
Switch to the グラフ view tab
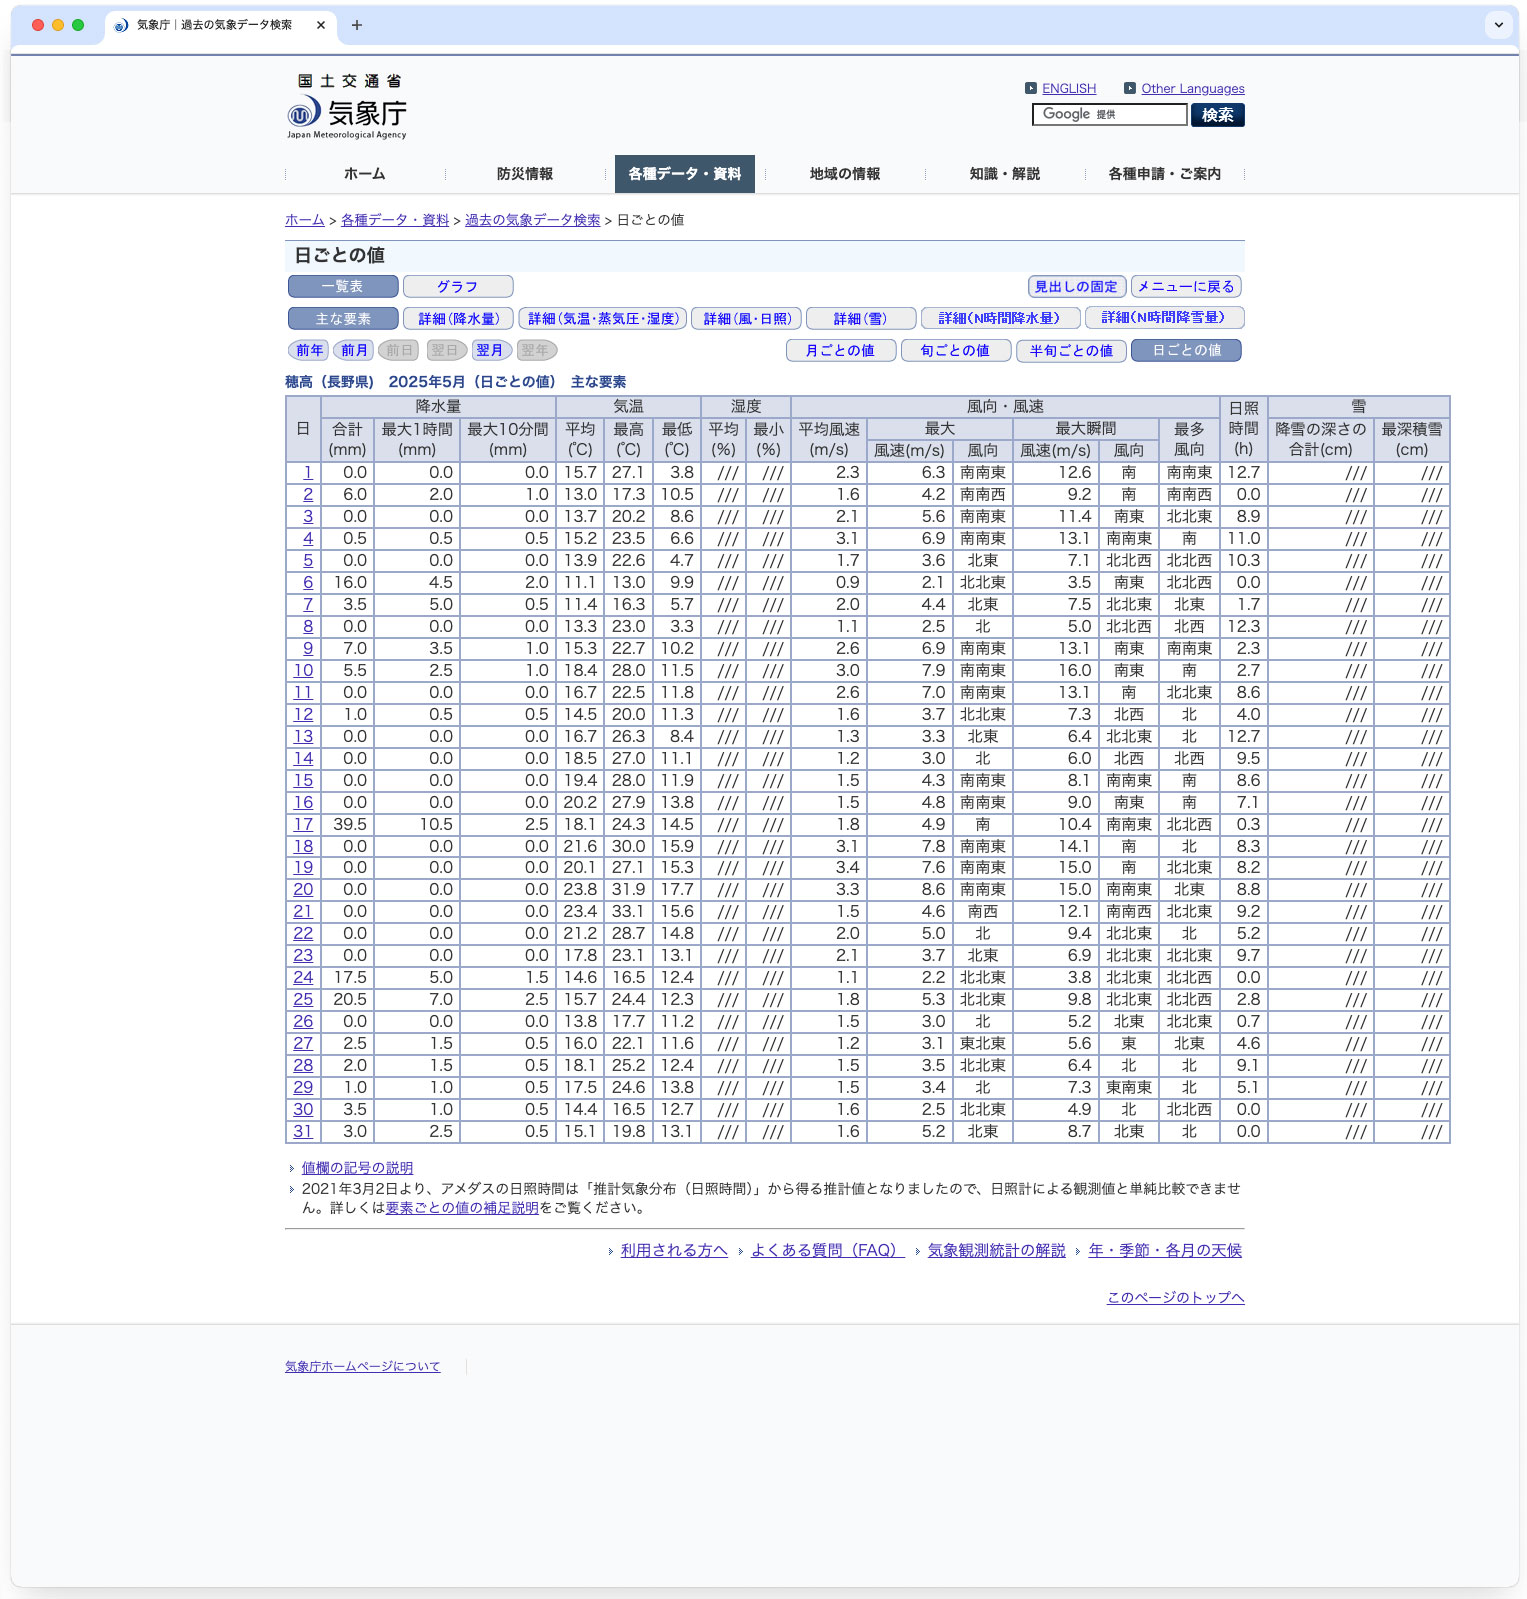click(458, 287)
